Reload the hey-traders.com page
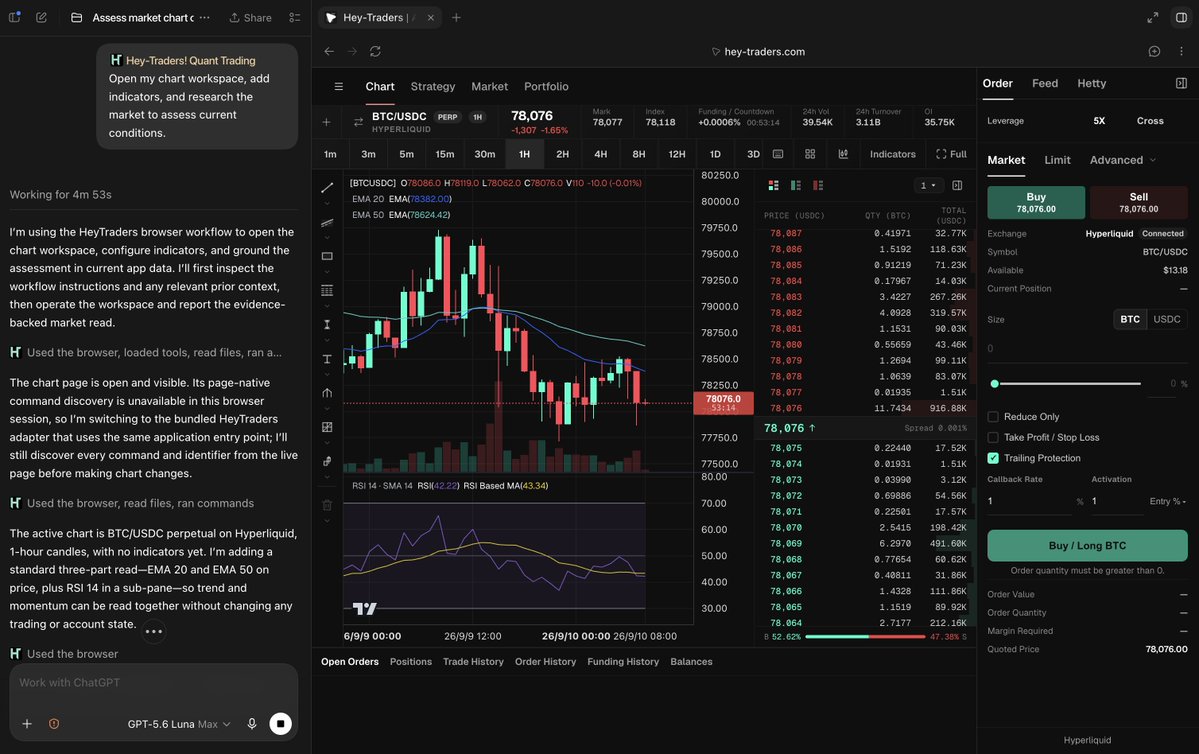This screenshot has width=1199, height=754. [375, 51]
